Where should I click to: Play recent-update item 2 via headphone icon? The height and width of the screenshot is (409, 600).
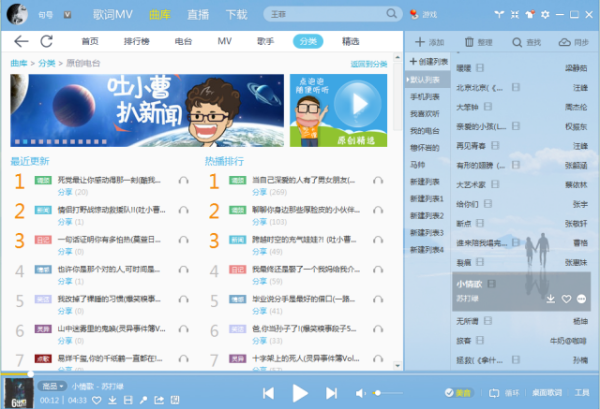pyautogui.click(x=184, y=210)
